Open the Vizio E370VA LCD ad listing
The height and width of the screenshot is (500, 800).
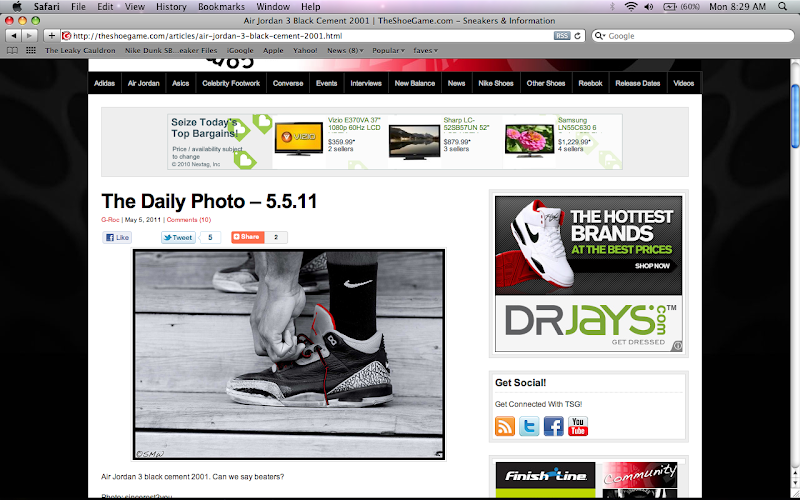click(354, 124)
